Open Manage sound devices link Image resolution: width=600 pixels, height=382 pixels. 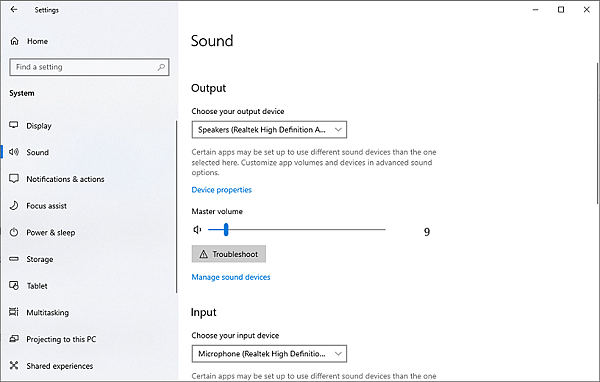[231, 277]
